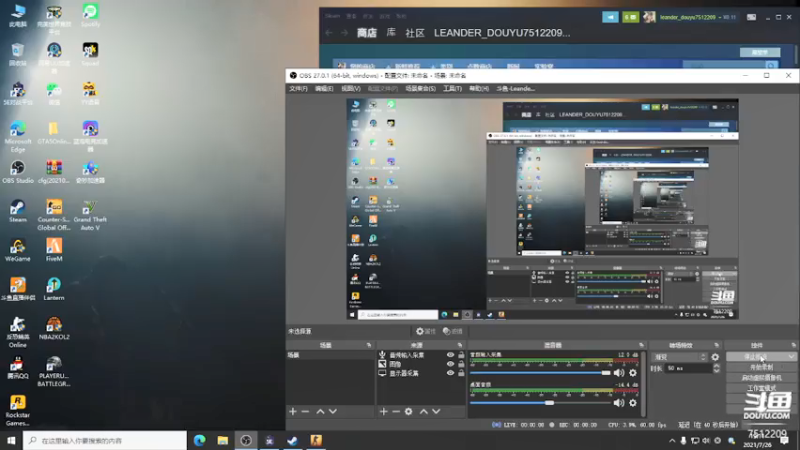Click Stop Streaming button in Controls
This screenshot has width=800, height=450.
(x=757, y=357)
